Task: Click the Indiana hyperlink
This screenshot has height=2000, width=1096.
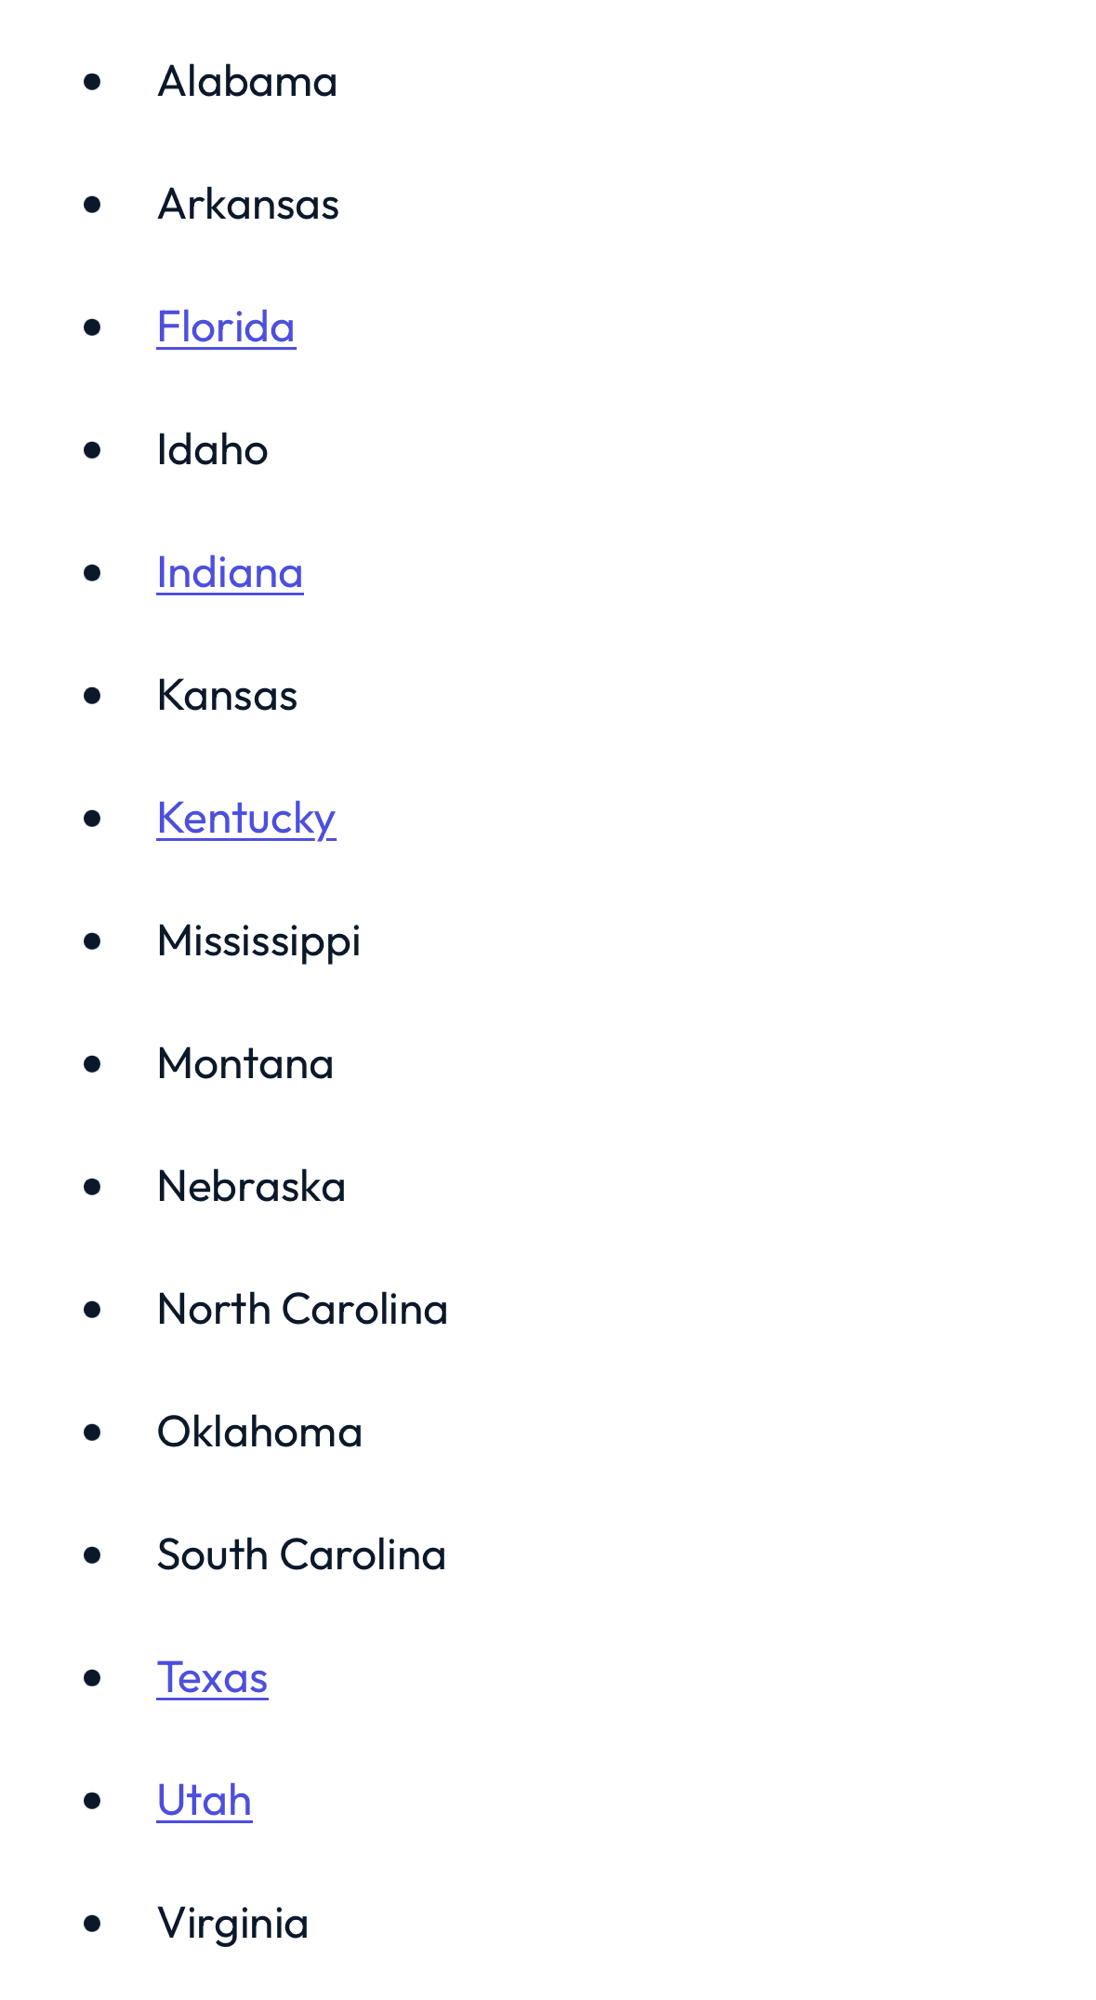Action: click(230, 573)
